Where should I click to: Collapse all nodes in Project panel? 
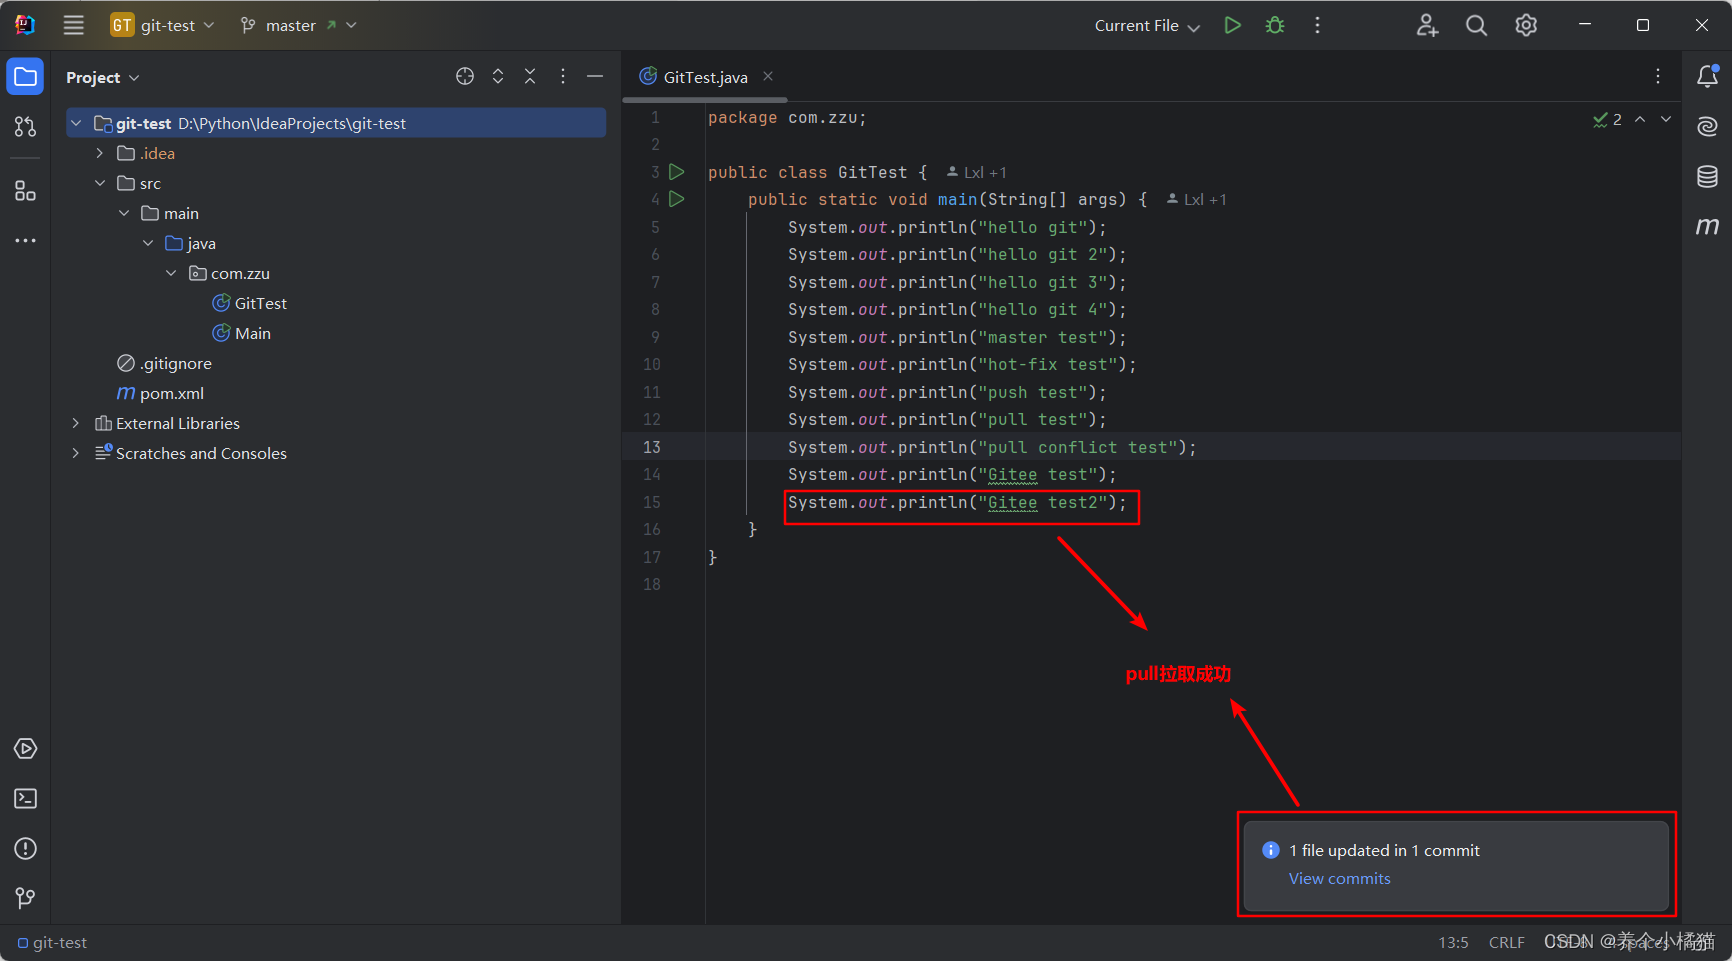pyautogui.click(x=530, y=76)
